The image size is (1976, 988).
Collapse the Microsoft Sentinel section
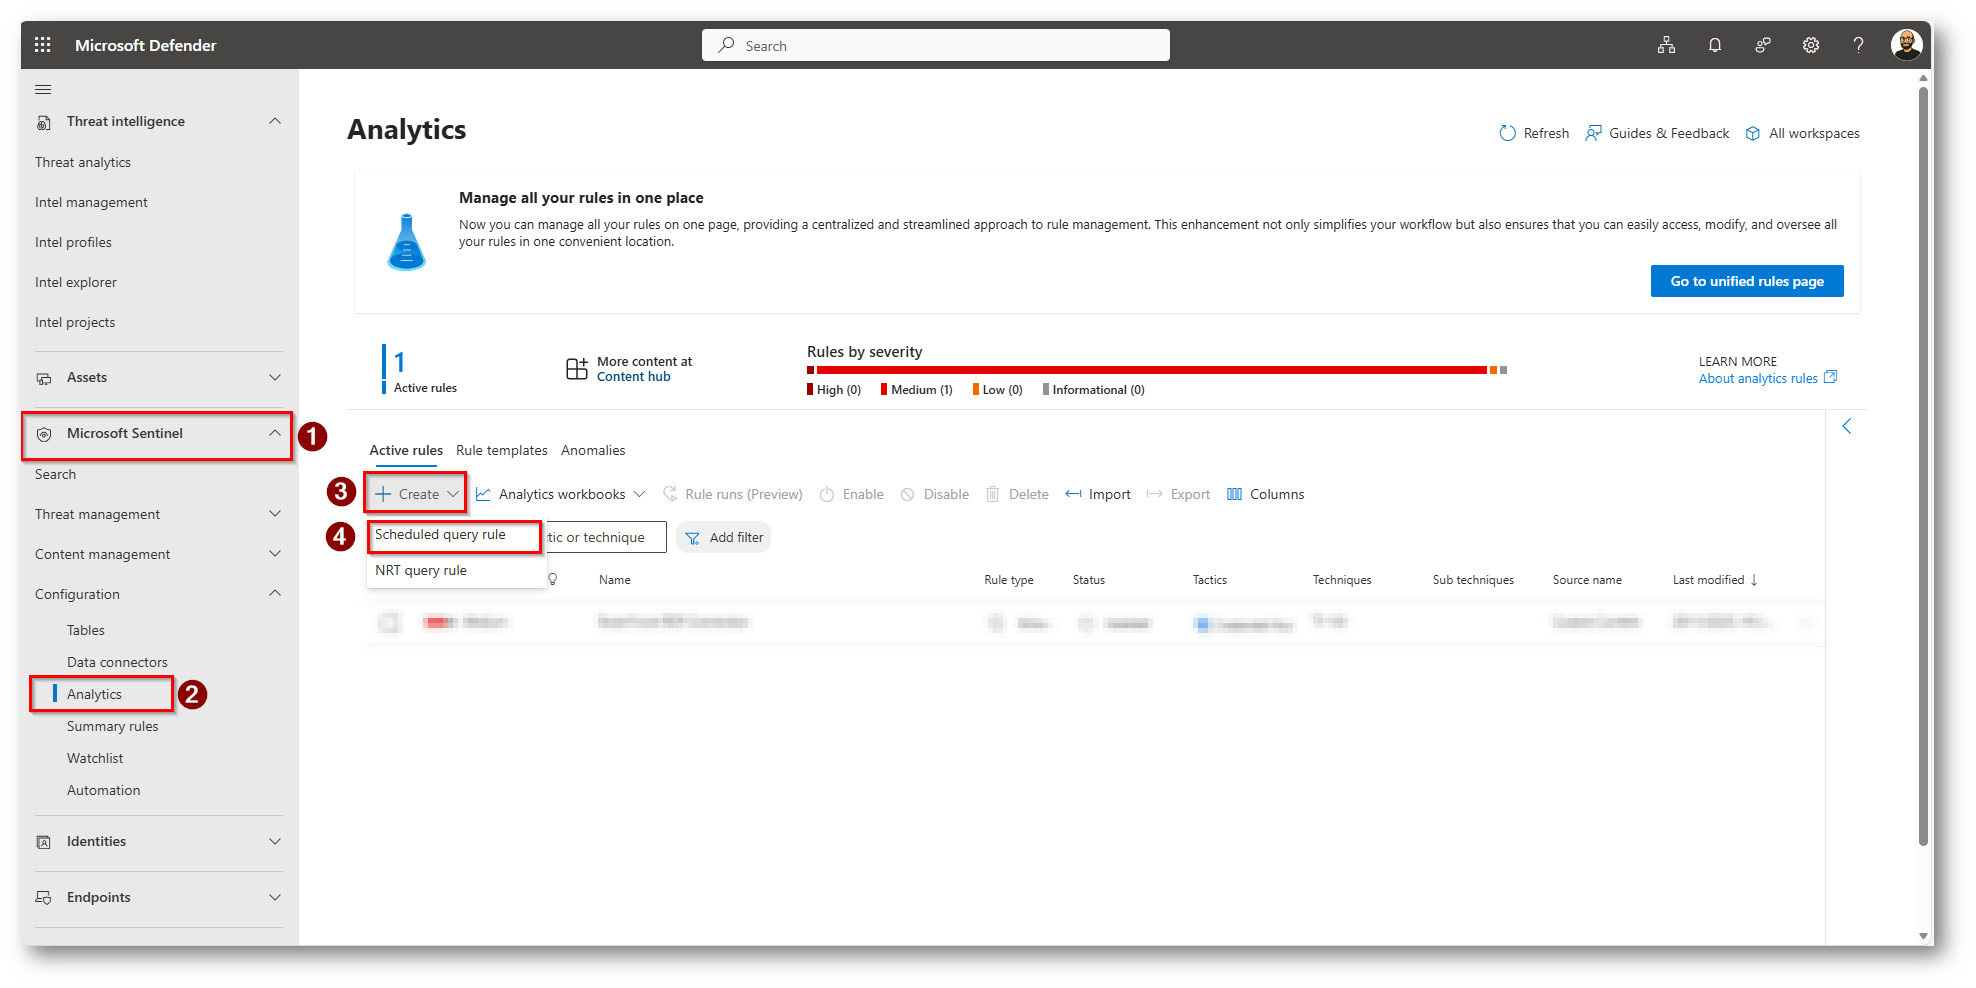(275, 433)
